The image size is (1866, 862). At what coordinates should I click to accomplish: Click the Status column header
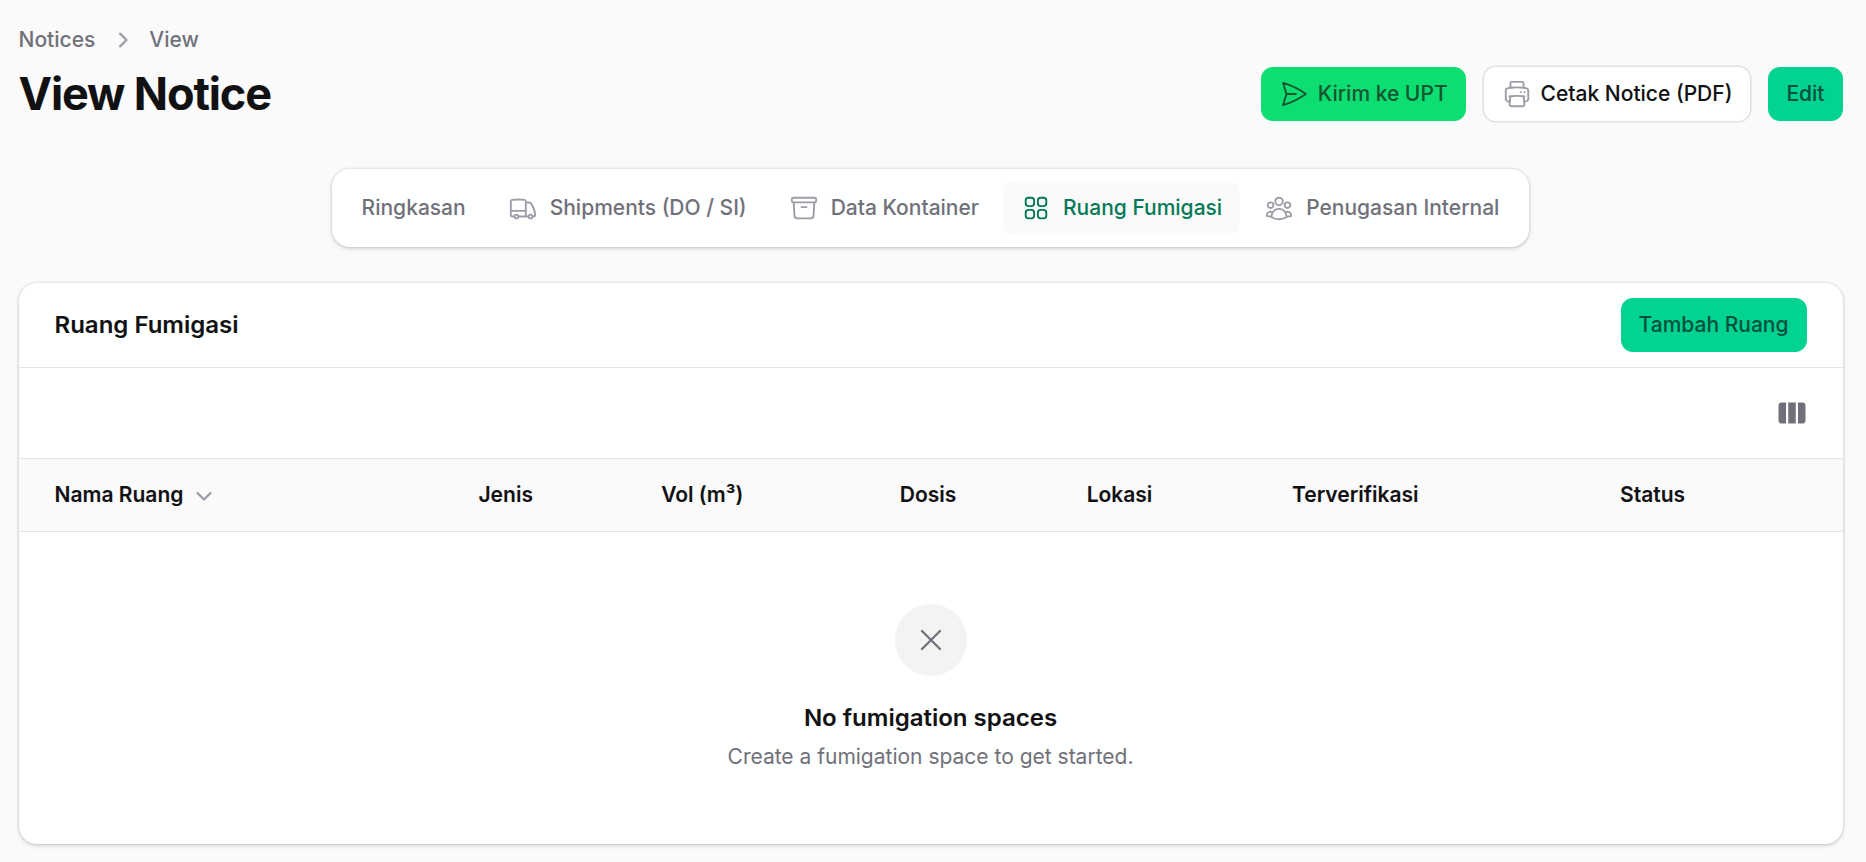coord(1652,495)
